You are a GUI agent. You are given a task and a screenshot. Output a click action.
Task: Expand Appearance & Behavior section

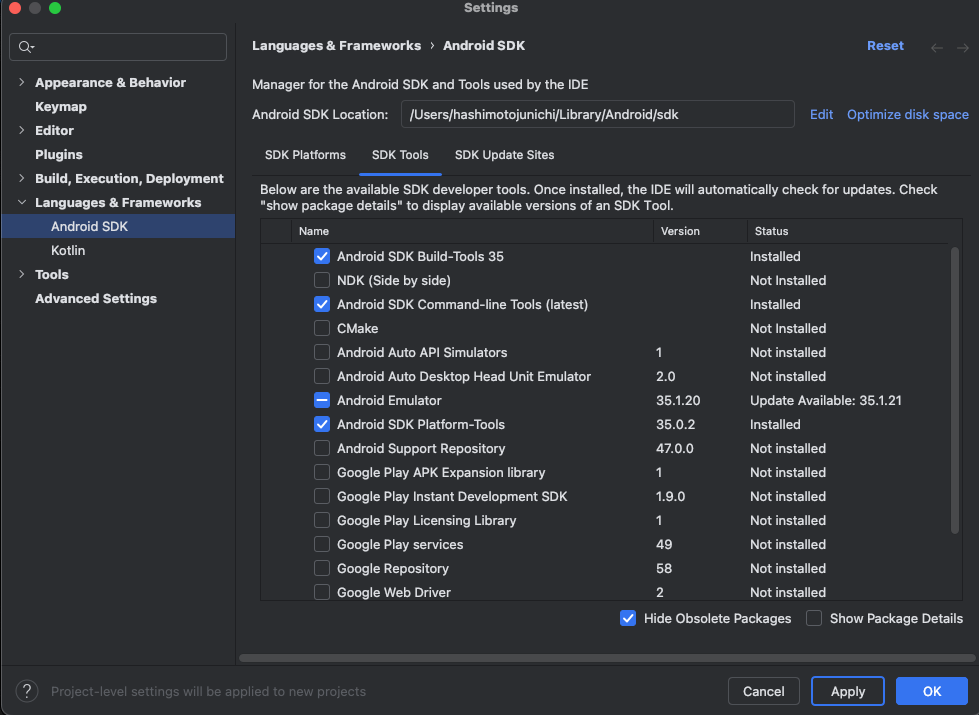click(x=22, y=82)
